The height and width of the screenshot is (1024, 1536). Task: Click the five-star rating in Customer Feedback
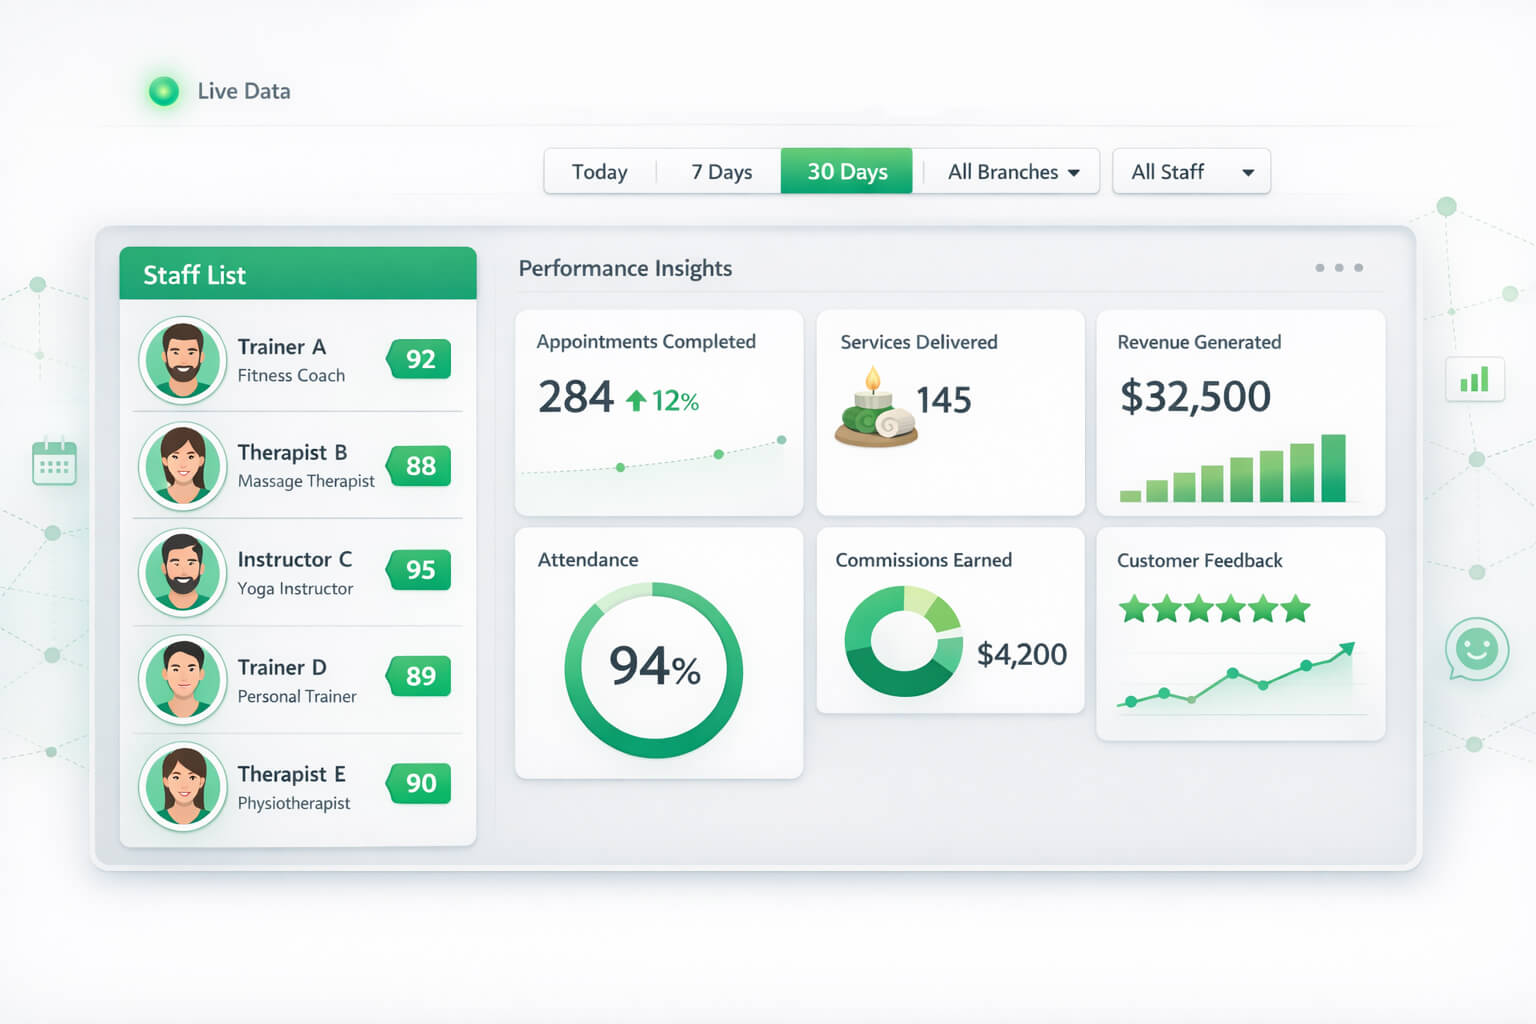coord(1213,608)
